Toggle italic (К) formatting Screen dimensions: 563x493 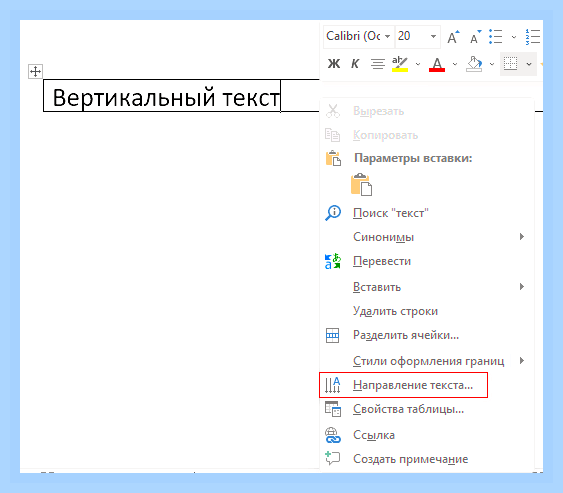355,64
